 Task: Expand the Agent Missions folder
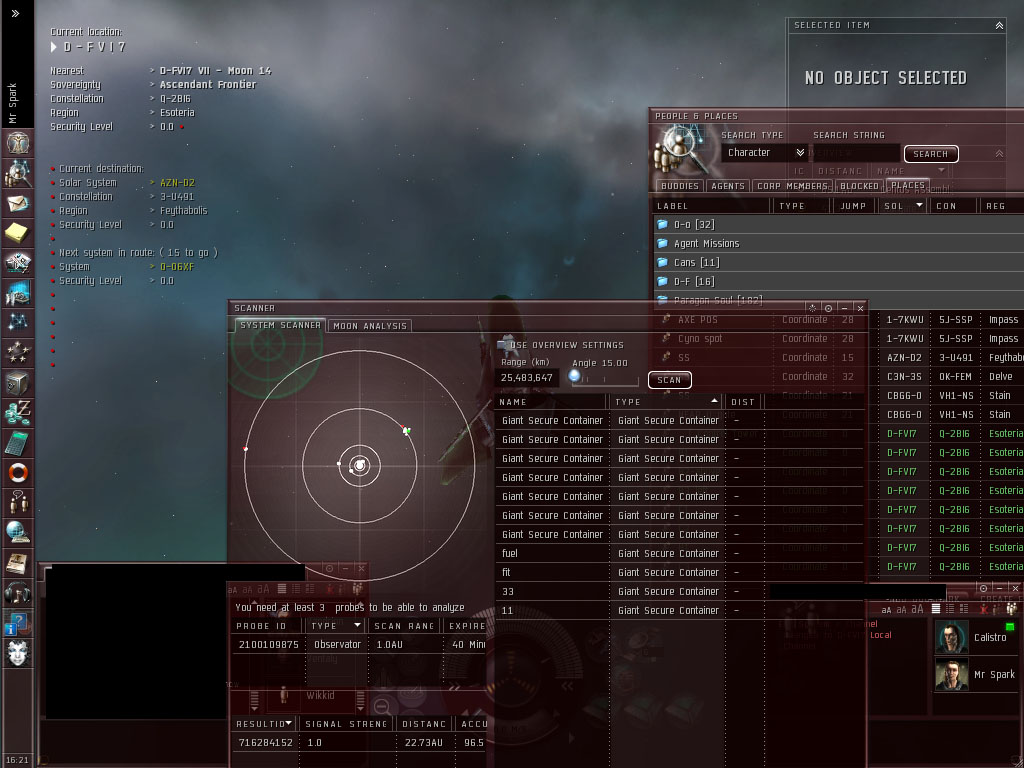839,244
